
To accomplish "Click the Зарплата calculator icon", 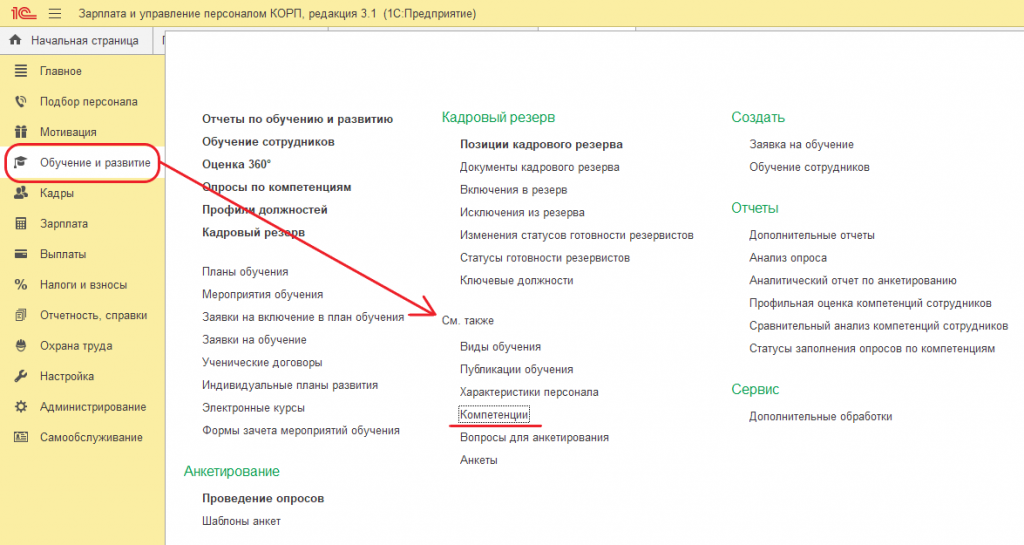I will [21, 223].
